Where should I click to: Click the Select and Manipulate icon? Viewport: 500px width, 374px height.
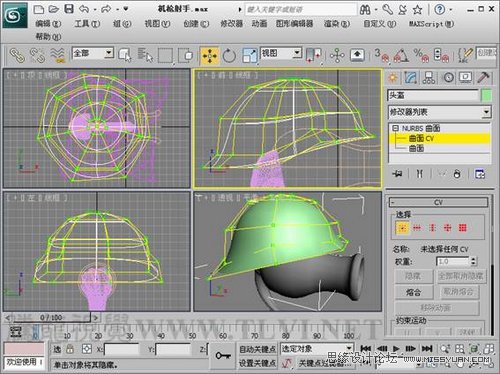[x=337, y=55]
